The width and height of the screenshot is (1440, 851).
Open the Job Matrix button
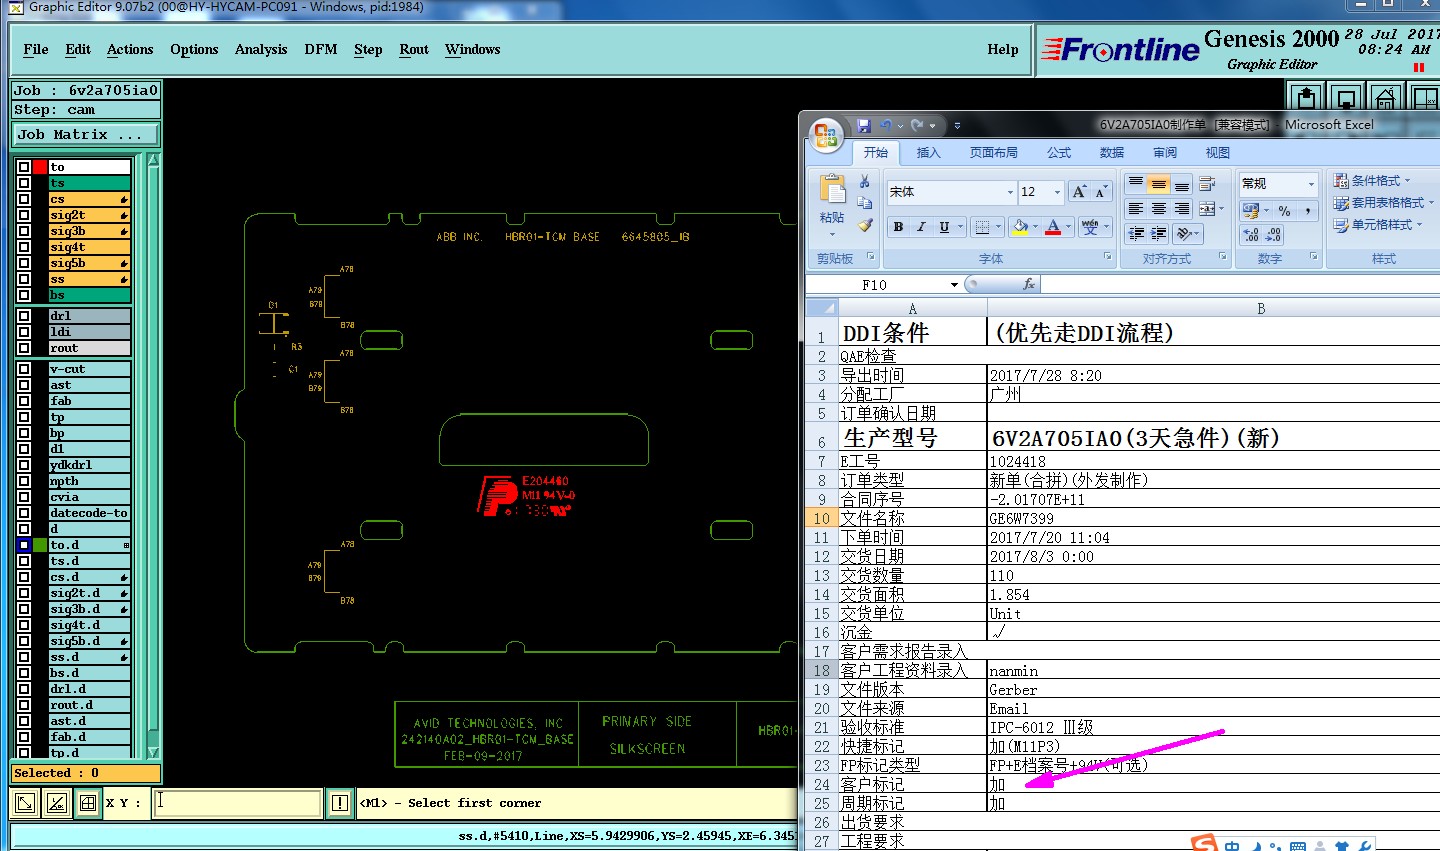85,134
